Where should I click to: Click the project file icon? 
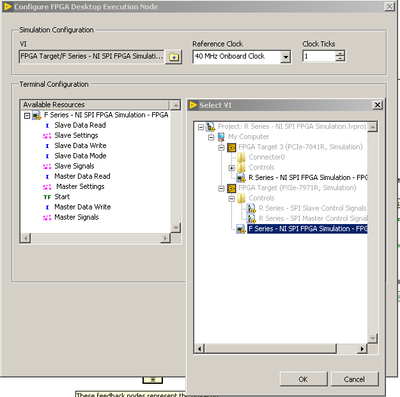coord(210,127)
